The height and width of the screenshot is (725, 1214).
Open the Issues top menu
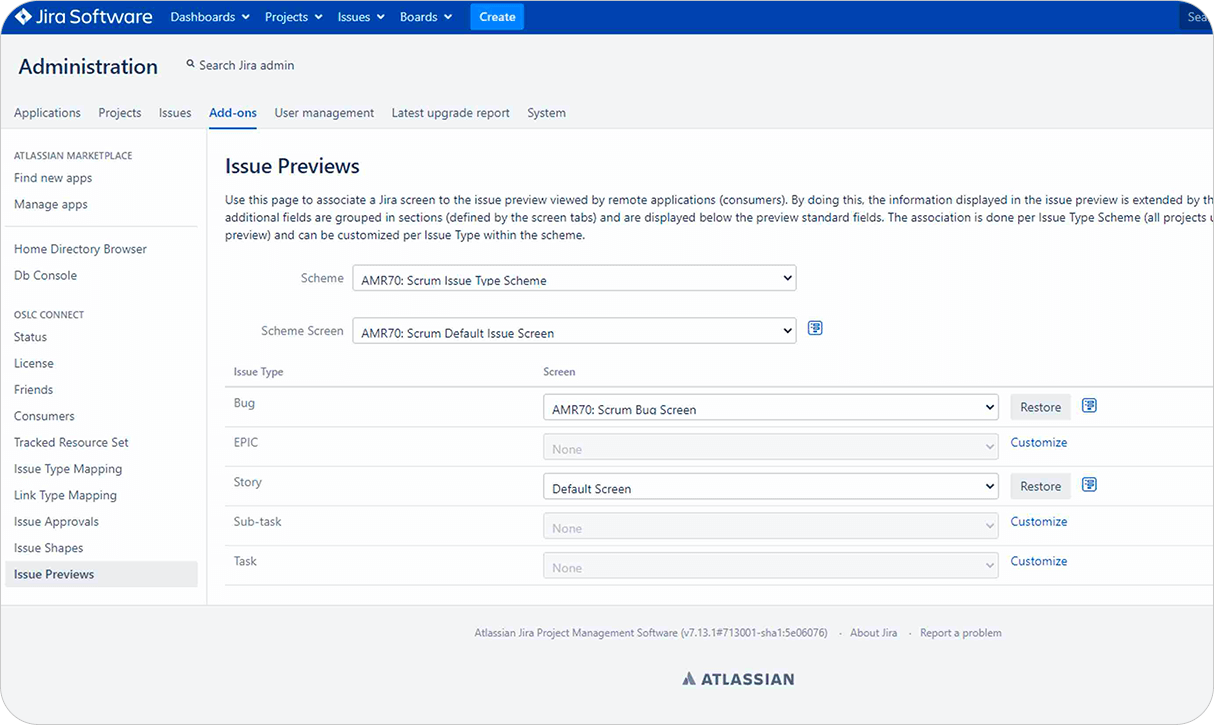point(361,17)
